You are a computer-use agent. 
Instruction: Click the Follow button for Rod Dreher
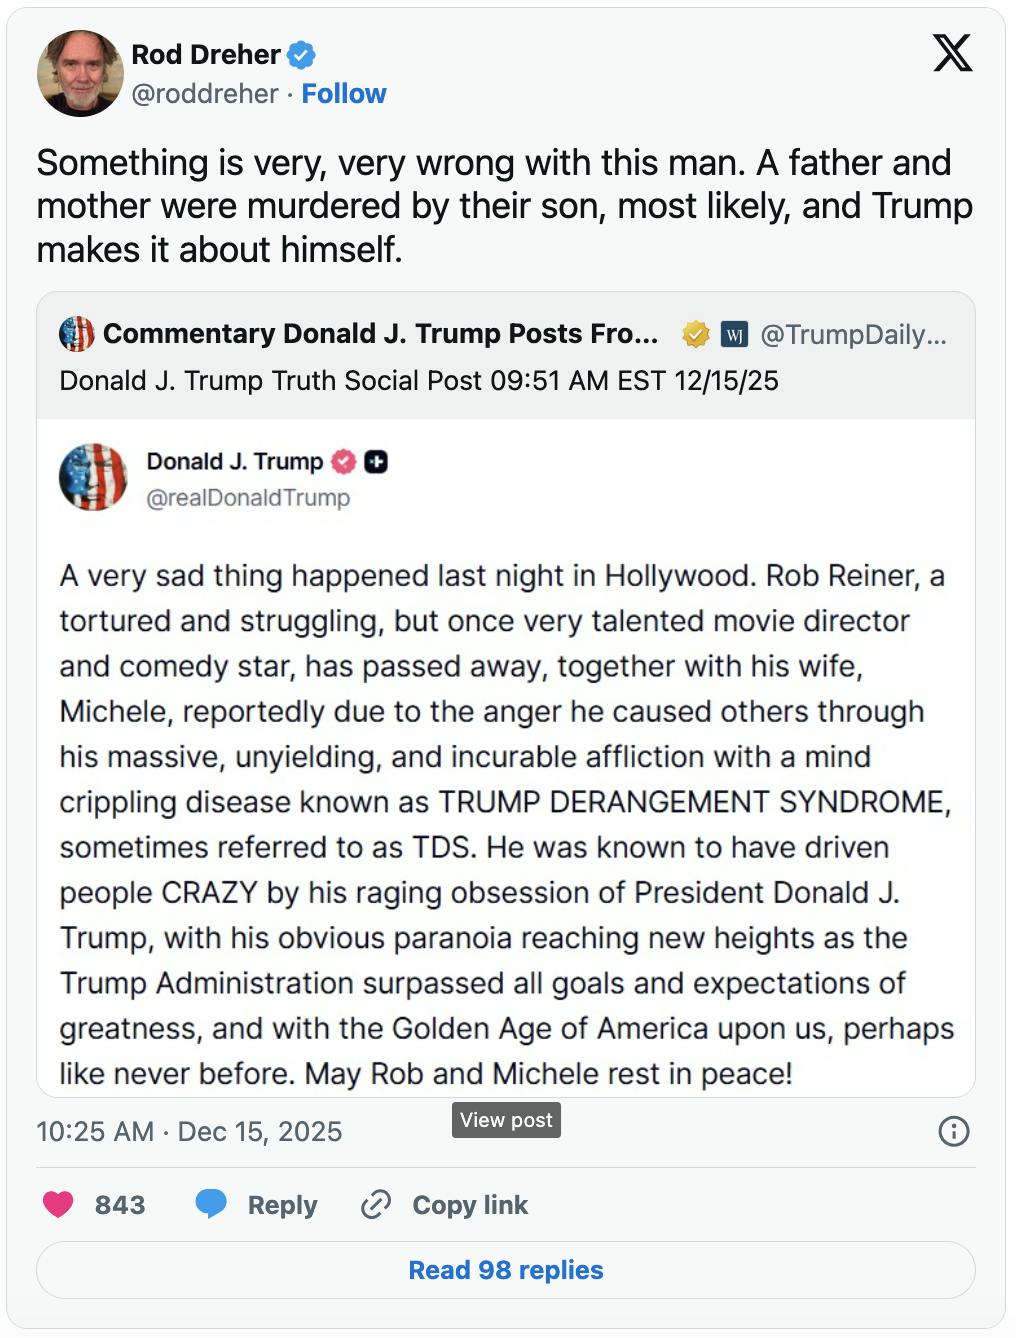click(345, 93)
